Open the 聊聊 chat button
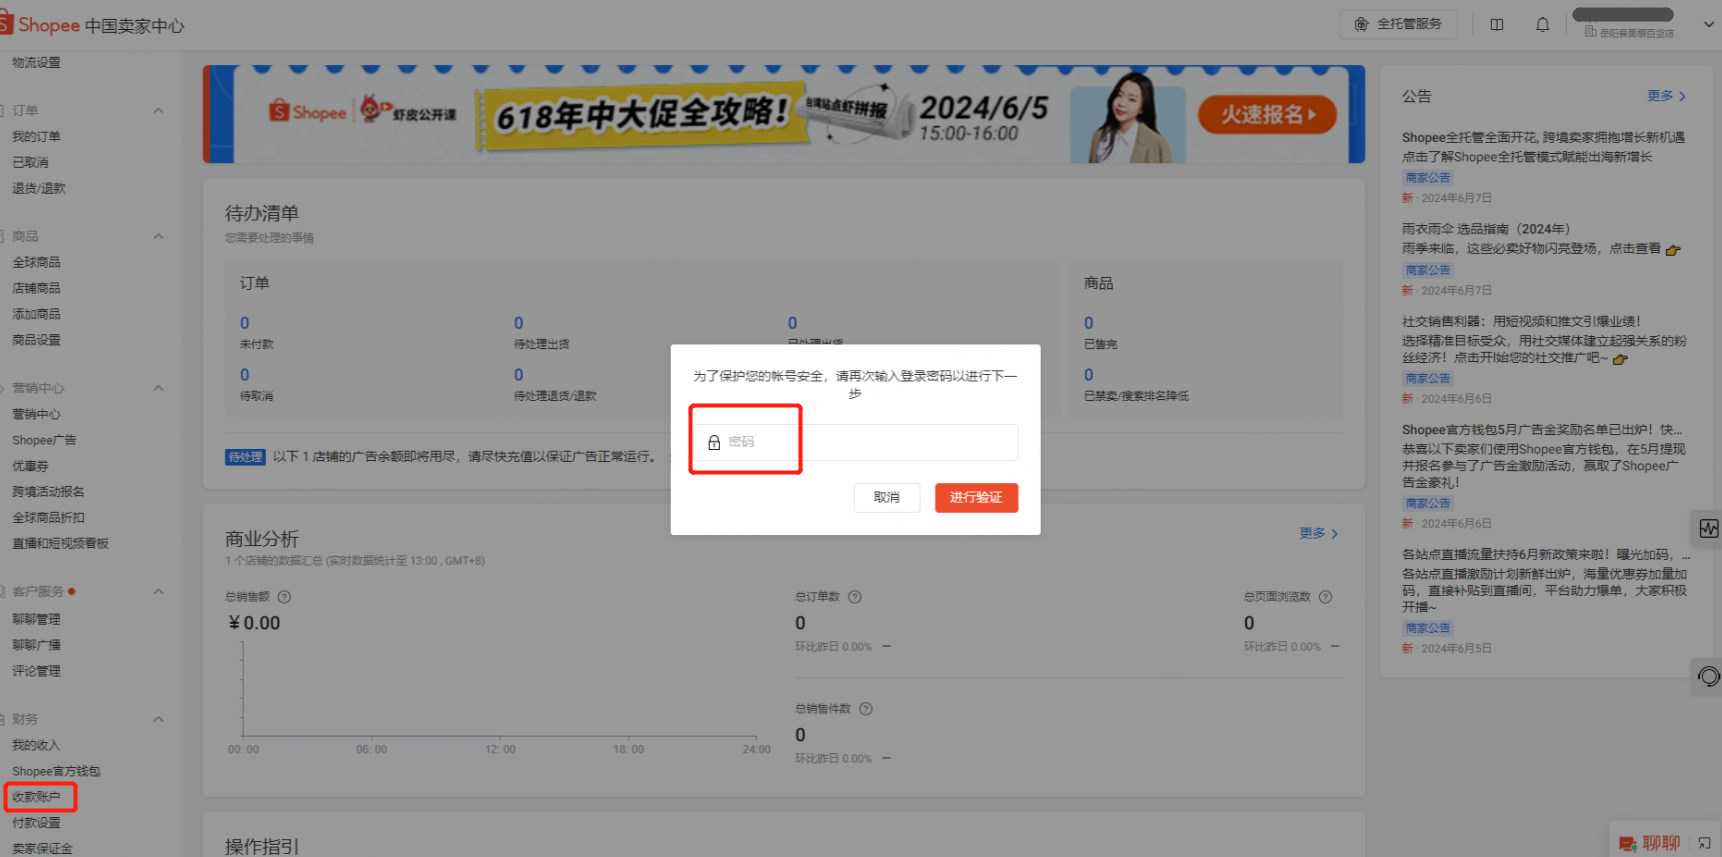This screenshot has height=857, width=1722. [x=1650, y=843]
